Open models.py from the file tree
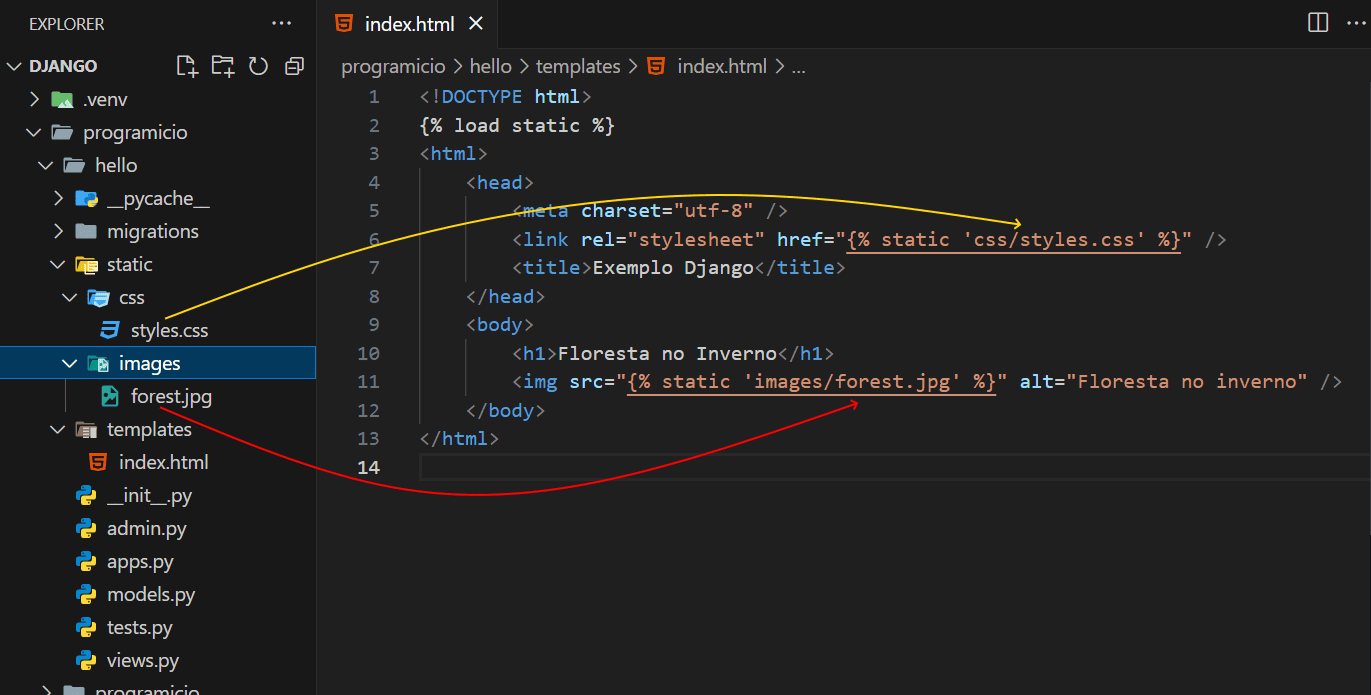Screen dimensions: 1371x695 (151, 594)
